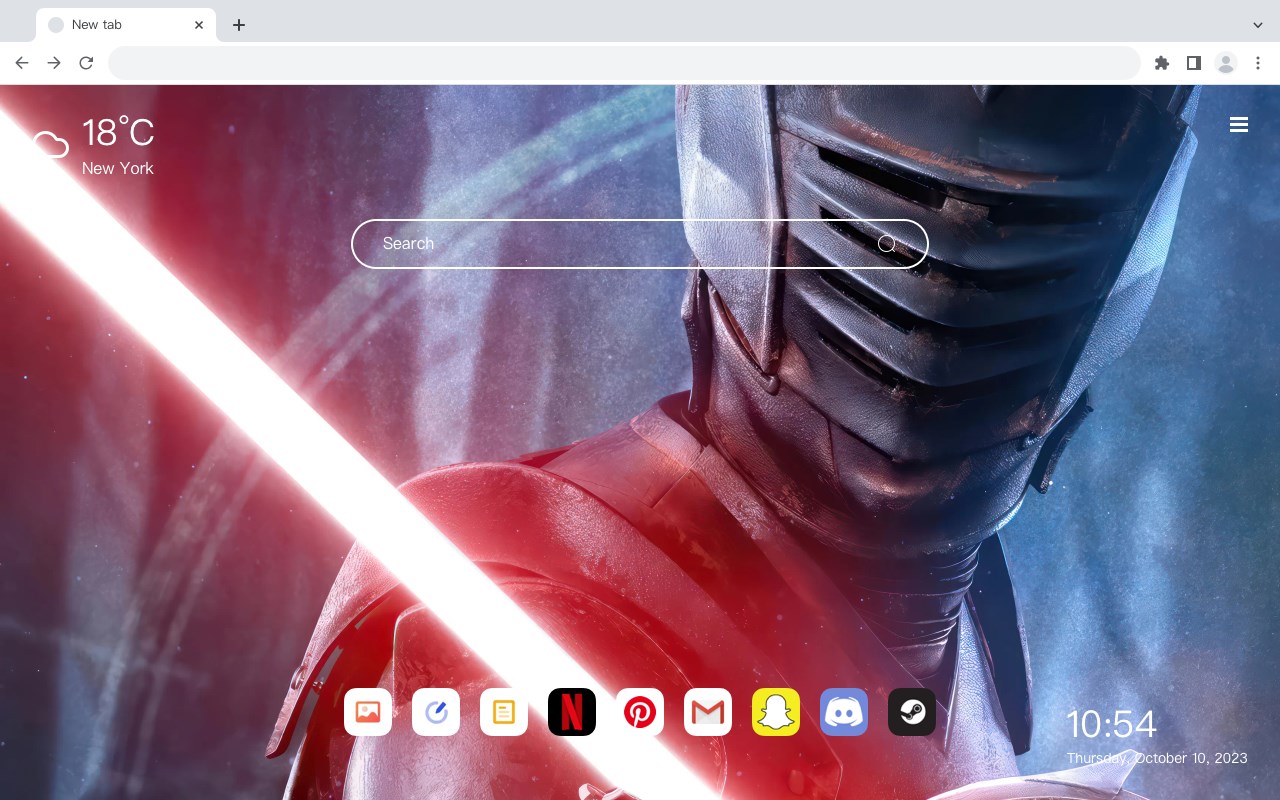Viewport: 1280px width, 800px height.
Task: Open the Steam shortcut
Action: pyautogui.click(x=912, y=712)
